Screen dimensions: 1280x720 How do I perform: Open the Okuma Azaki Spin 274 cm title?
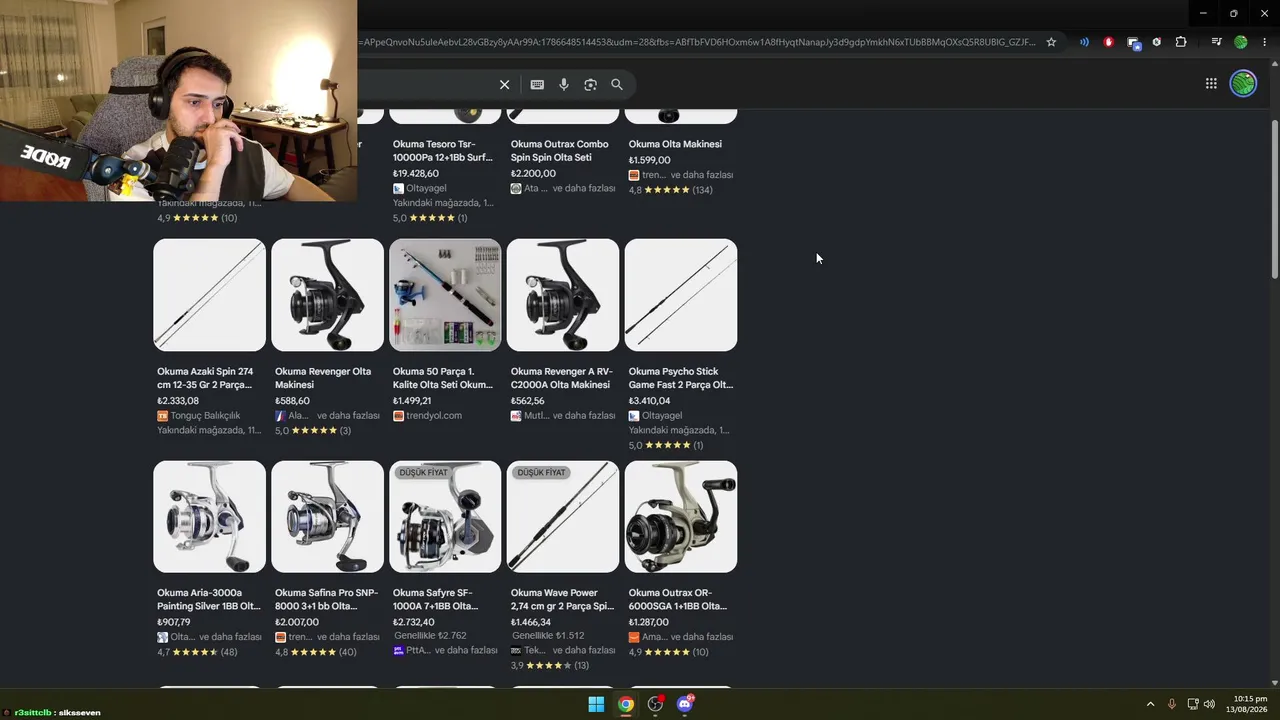[x=205, y=378]
